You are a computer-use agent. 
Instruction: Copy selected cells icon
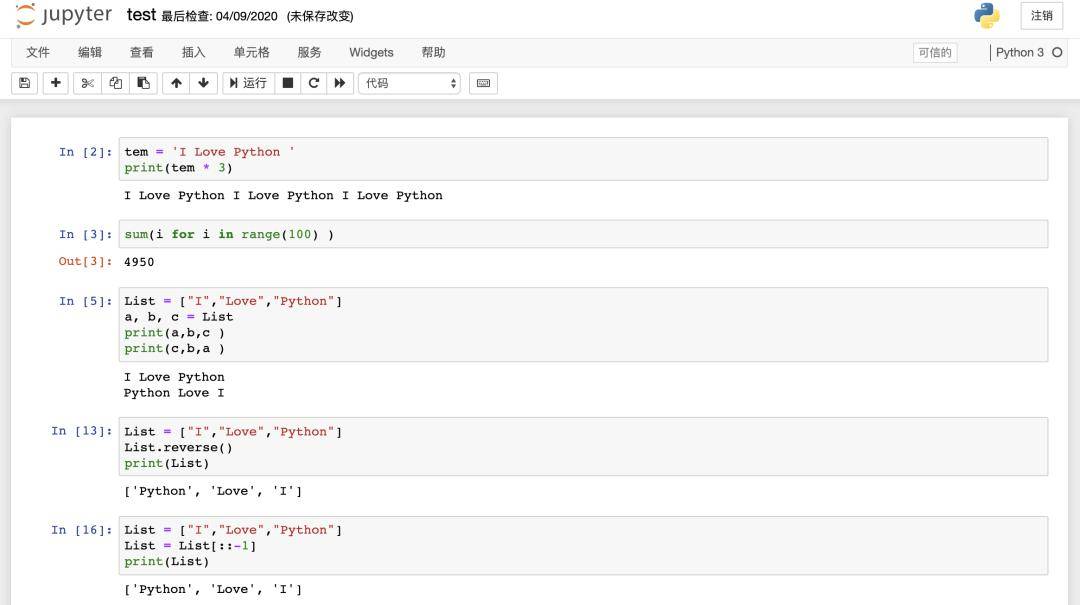pos(116,83)
